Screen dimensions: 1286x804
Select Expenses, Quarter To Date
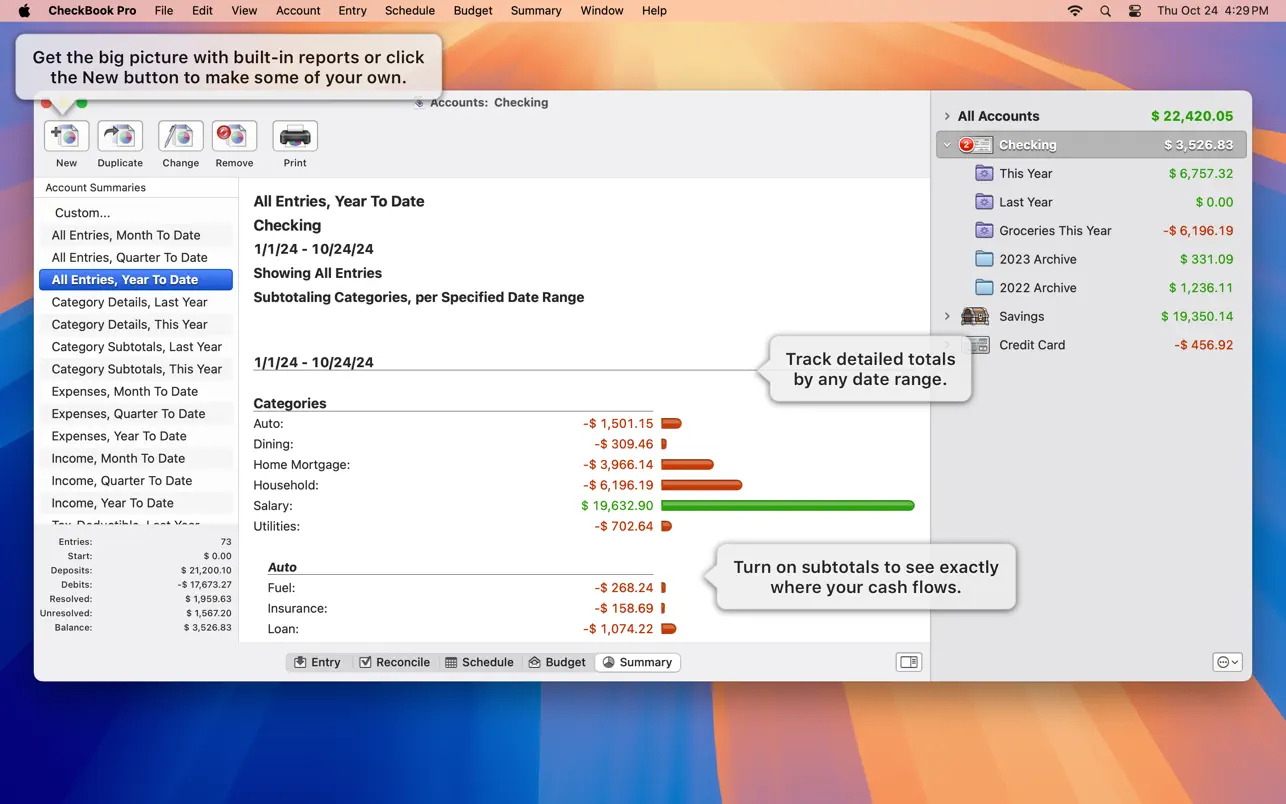coord(136,414)
